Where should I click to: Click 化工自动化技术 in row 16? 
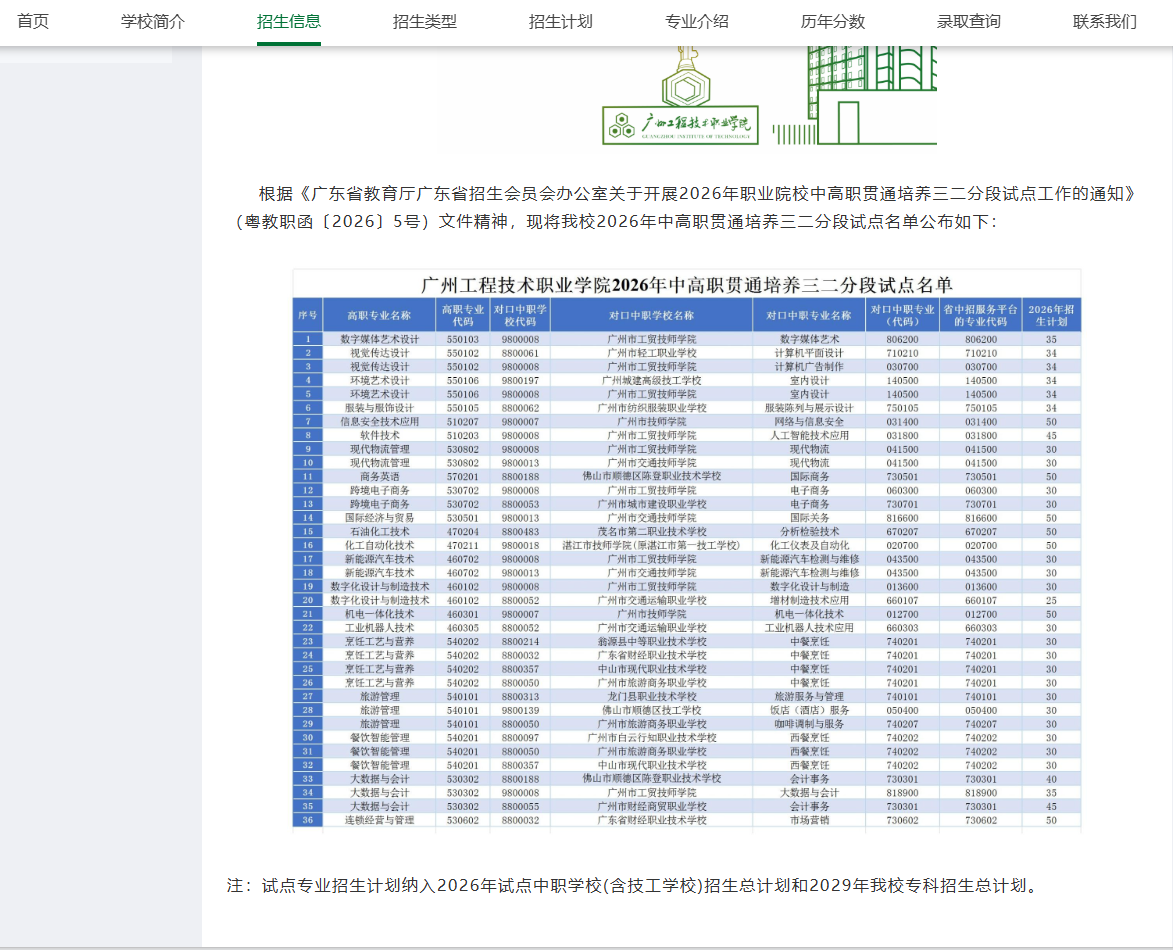tap(379, 545)
